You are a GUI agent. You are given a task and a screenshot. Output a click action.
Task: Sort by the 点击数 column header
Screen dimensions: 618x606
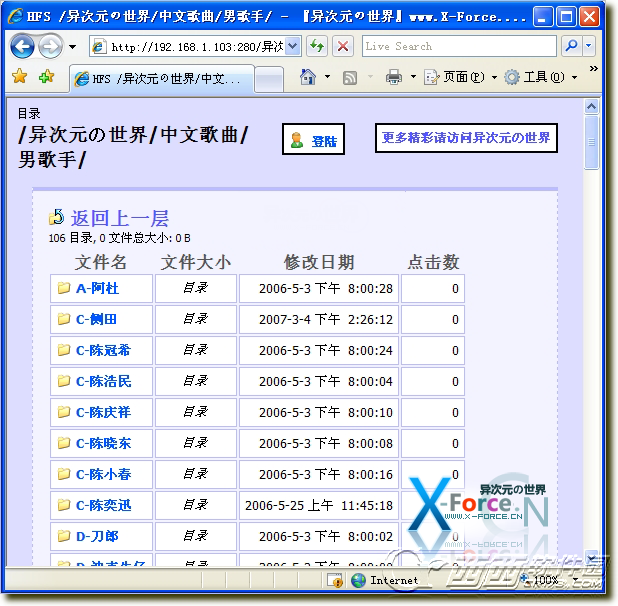point(433,262)
